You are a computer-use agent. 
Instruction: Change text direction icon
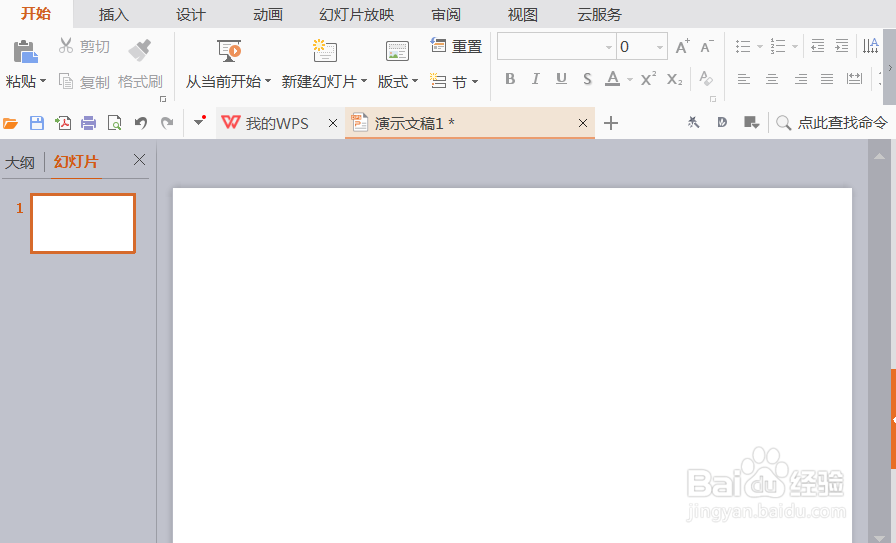870,46
